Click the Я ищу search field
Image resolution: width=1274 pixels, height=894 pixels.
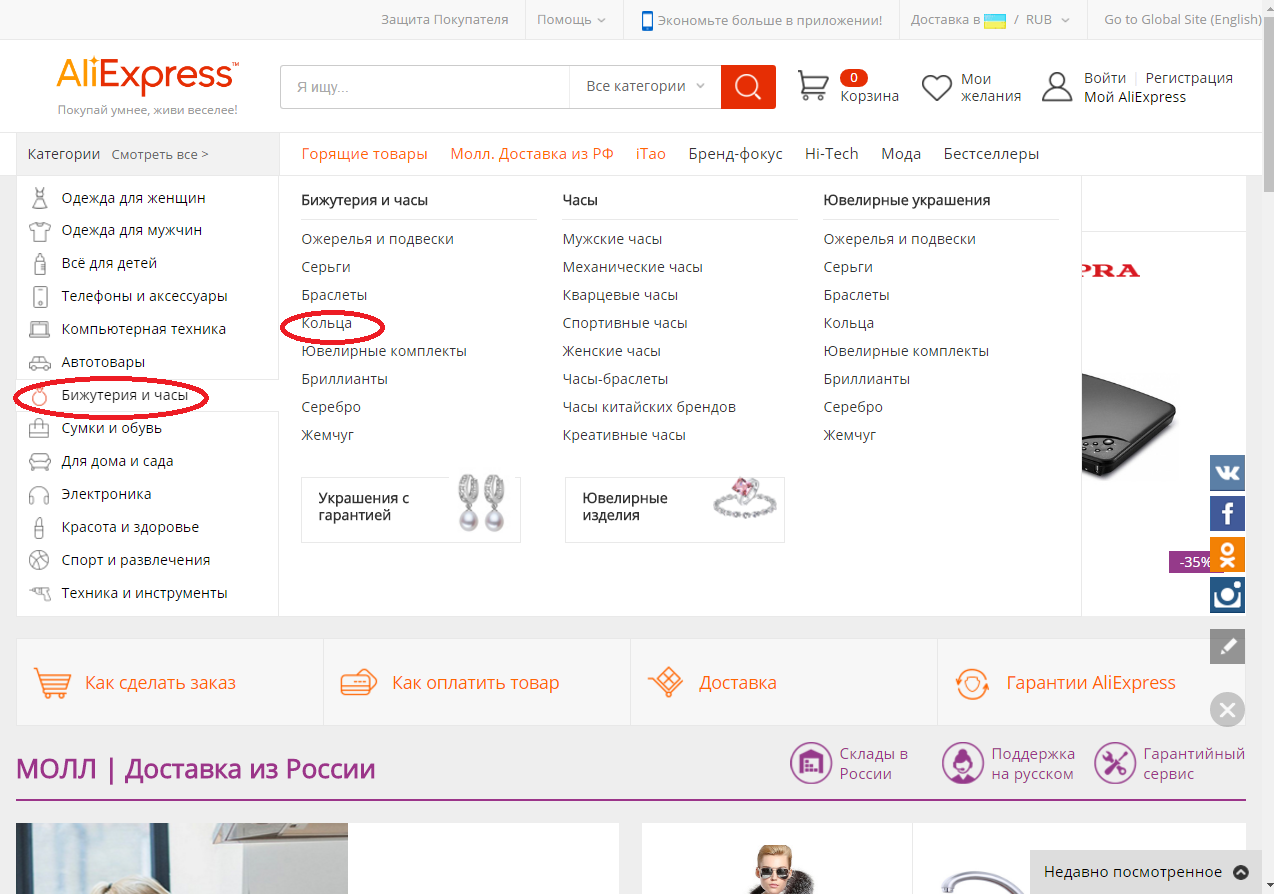point(425,87)
